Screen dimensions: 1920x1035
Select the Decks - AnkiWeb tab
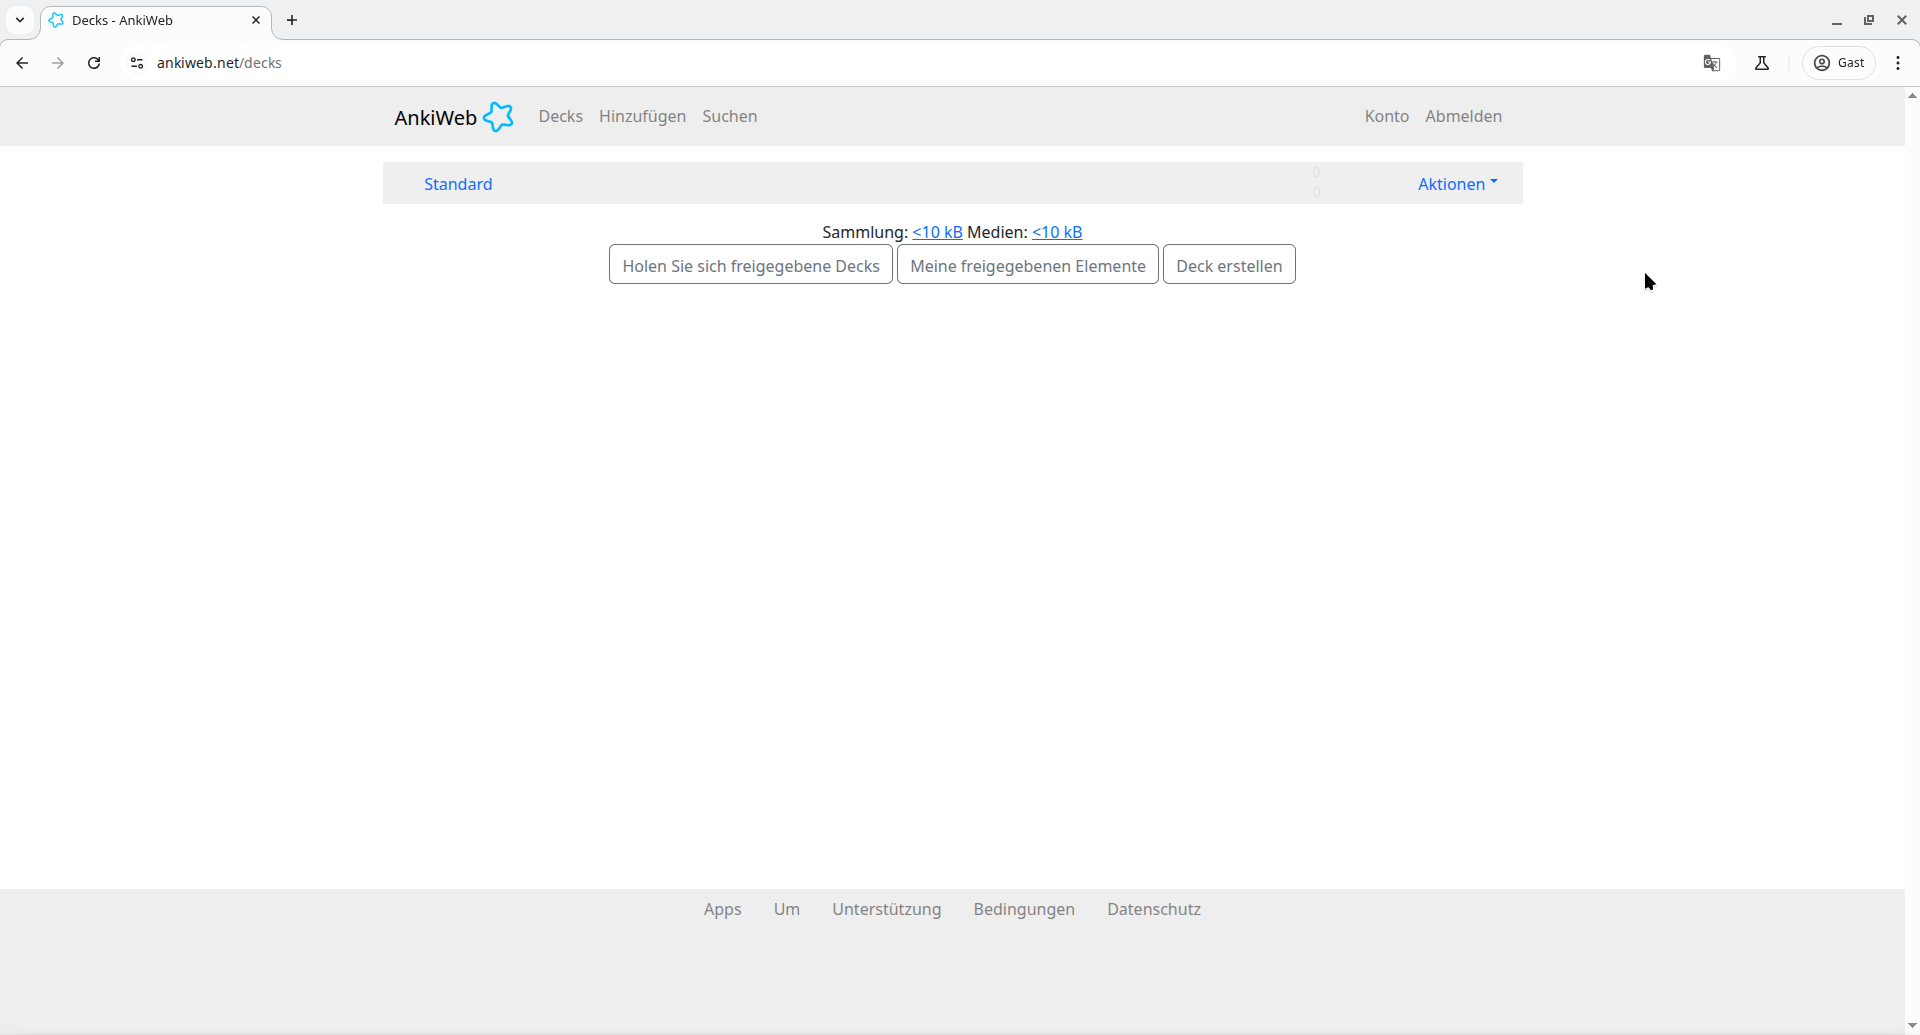155,20
